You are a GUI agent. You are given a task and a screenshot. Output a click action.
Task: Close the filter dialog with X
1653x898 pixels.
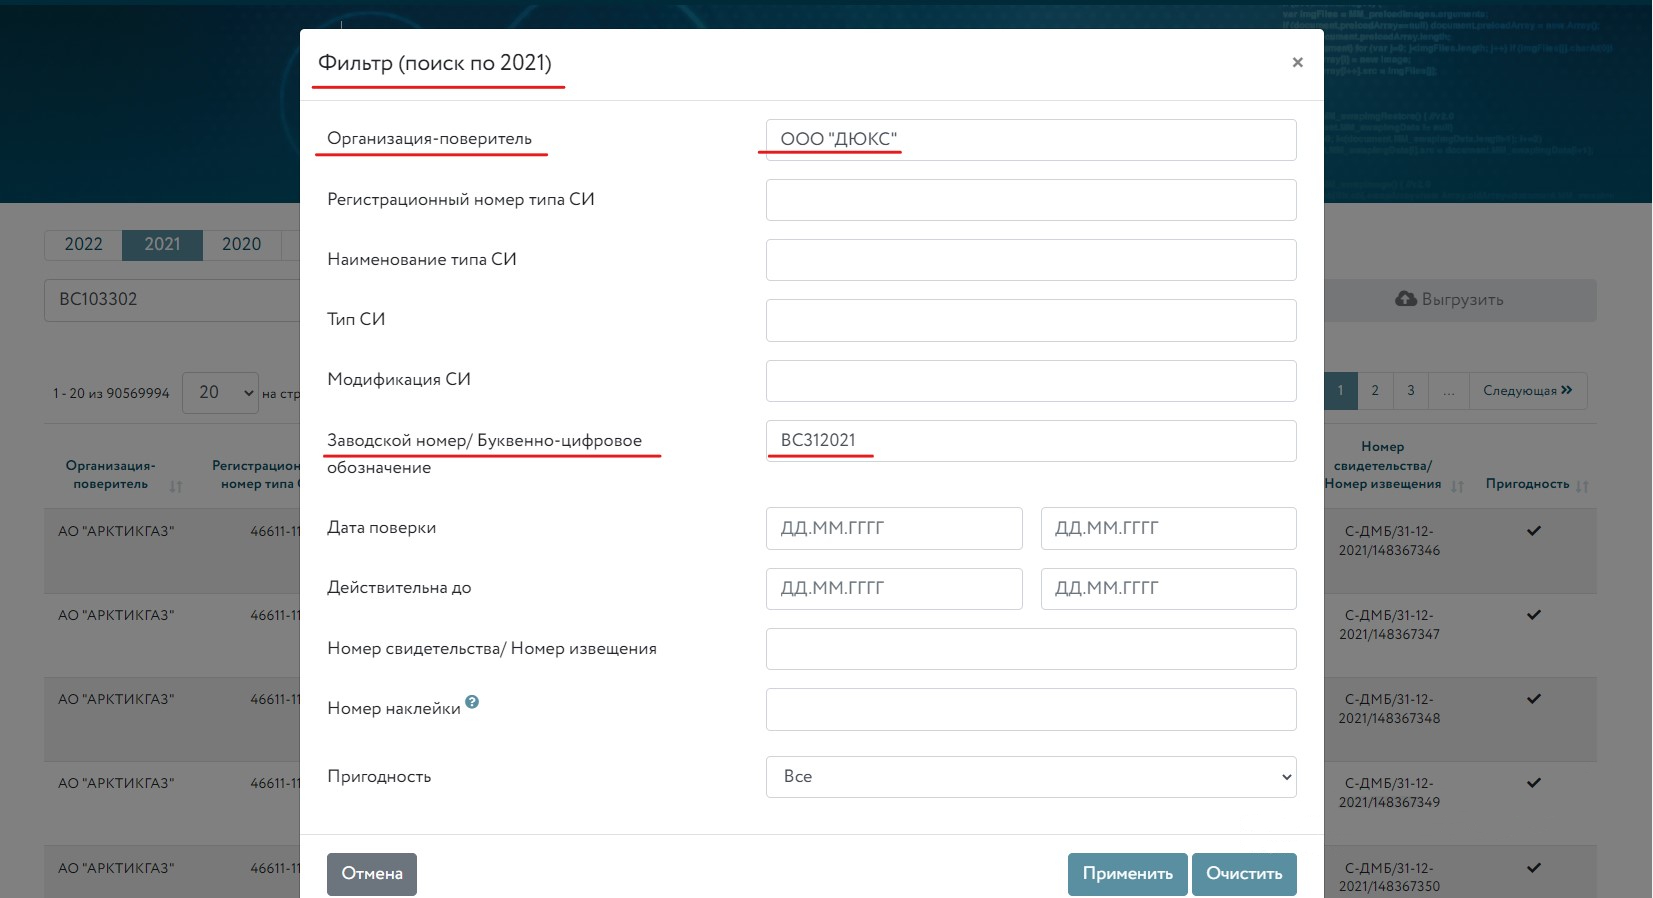point(1297,63)
